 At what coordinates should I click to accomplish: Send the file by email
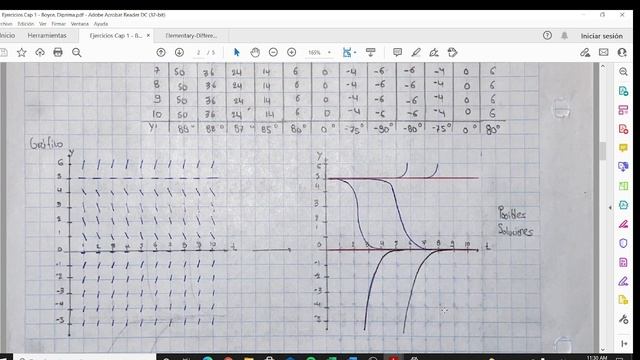tap(603, 52)
